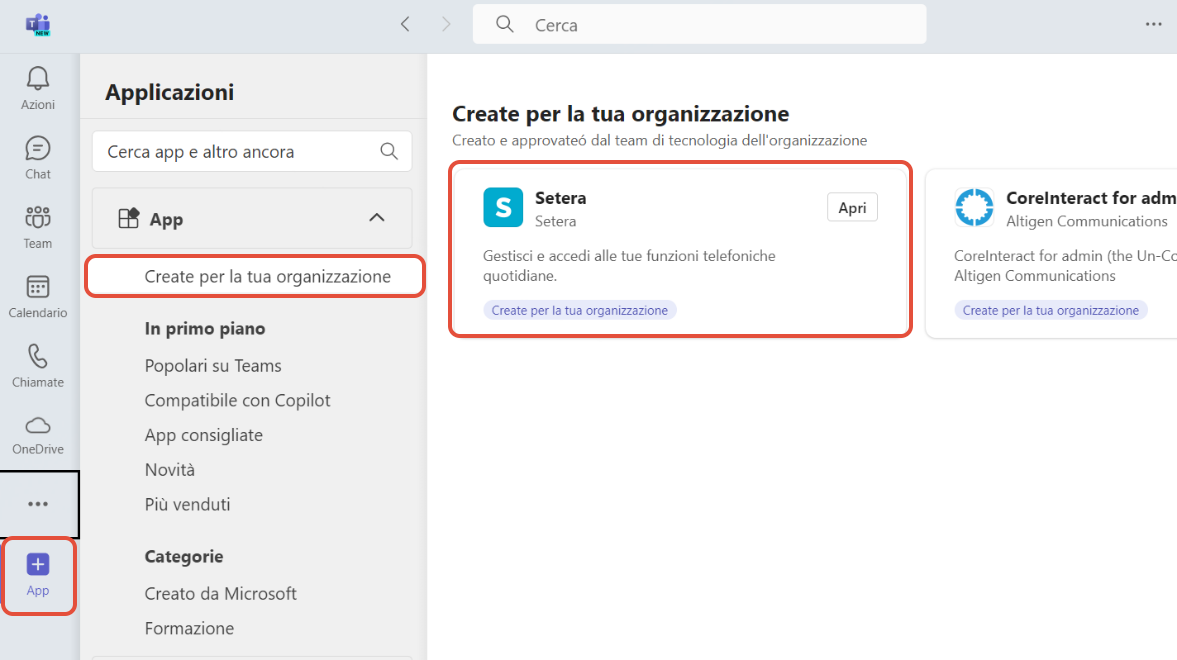Viewport: 1177px width, 660px height.
Task: Open the Novità list
Action: click(170, 469)
